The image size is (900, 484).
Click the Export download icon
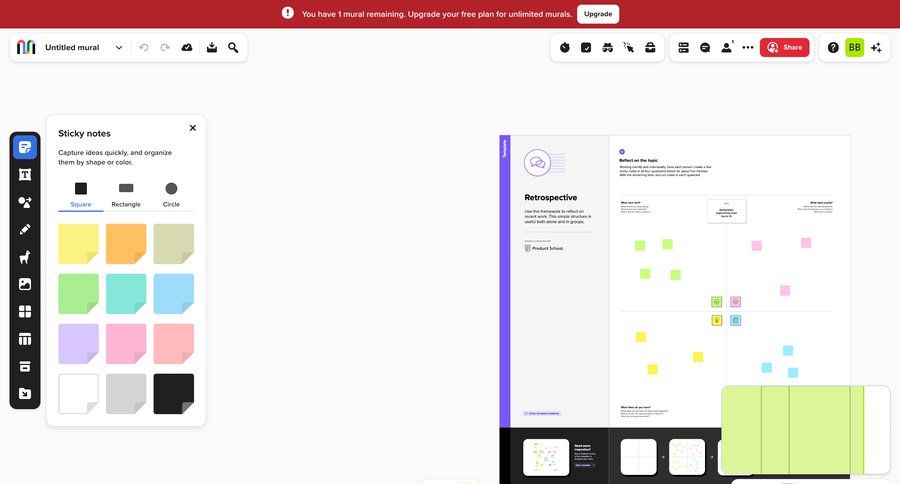[211, 47]
